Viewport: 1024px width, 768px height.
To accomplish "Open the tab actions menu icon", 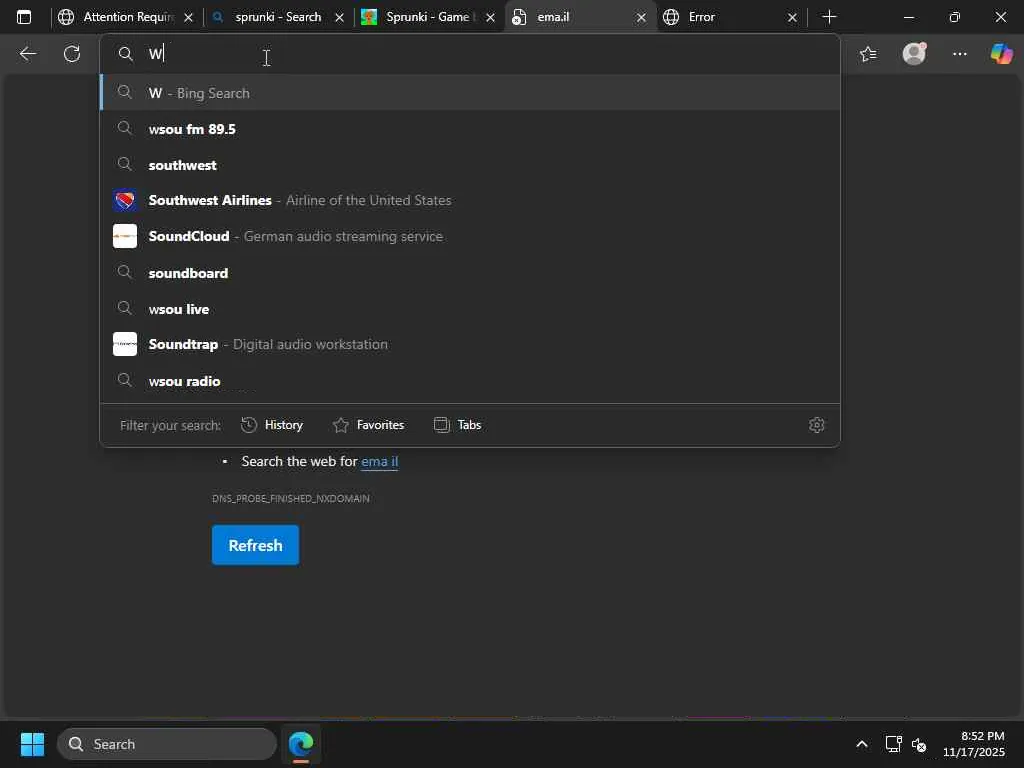I will pyautogui.click(x=24, y=17).
